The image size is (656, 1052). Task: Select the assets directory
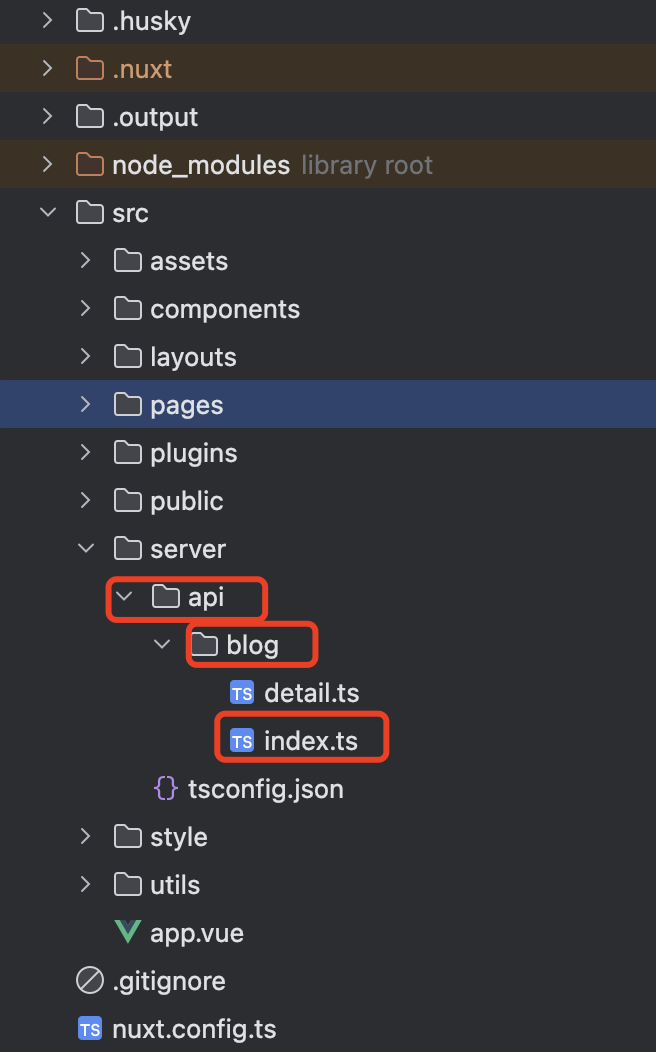click(x=188, y=261)
